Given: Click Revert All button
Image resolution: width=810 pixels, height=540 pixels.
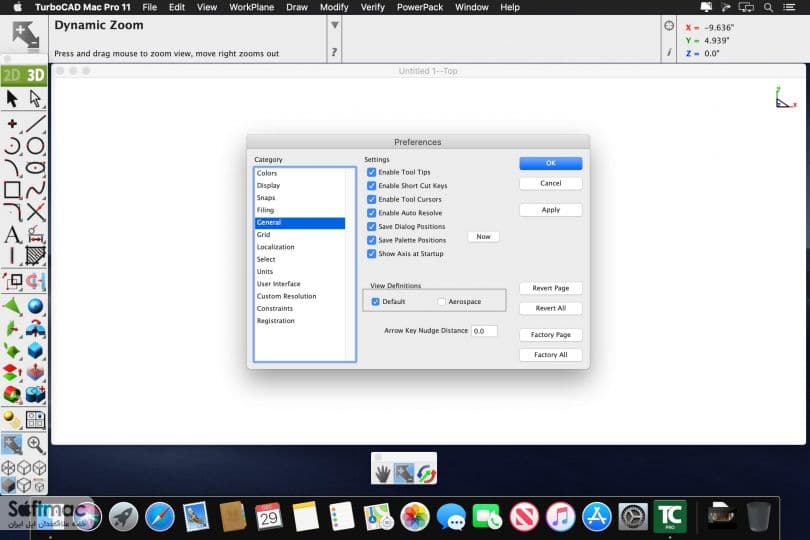Looking at the screenshot, I should 551,308.
